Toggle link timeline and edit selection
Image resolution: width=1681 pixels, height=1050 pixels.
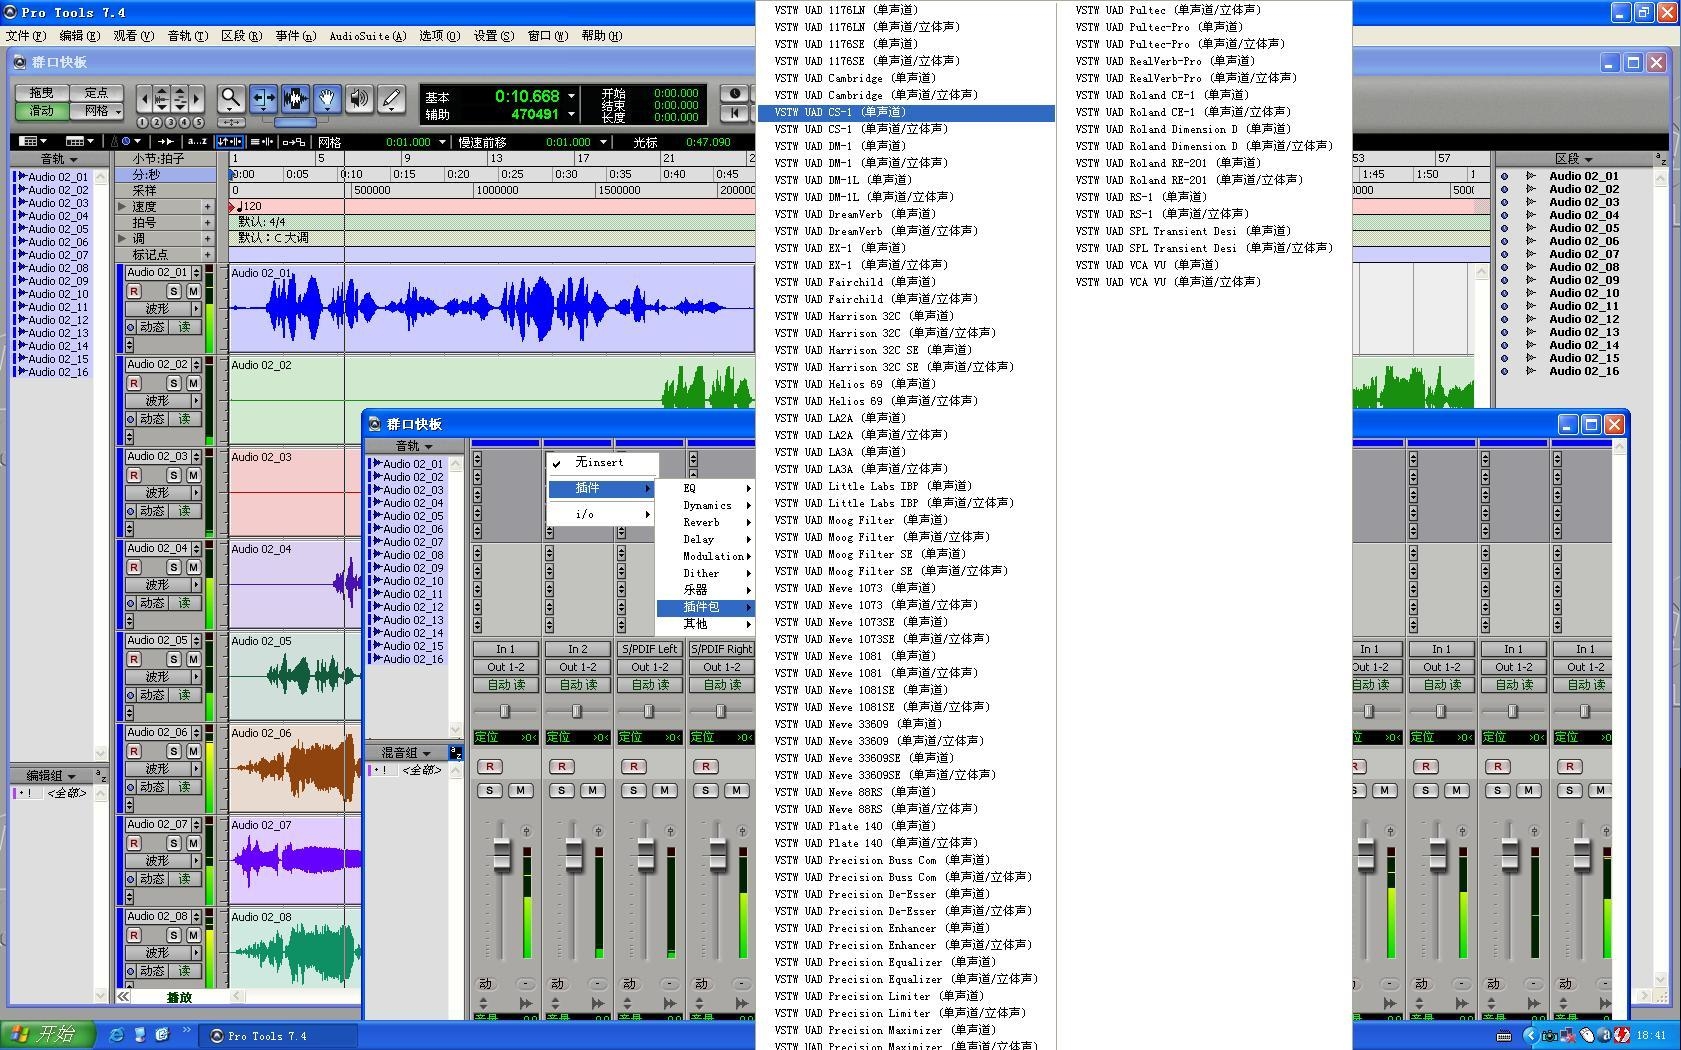(230, 142)
